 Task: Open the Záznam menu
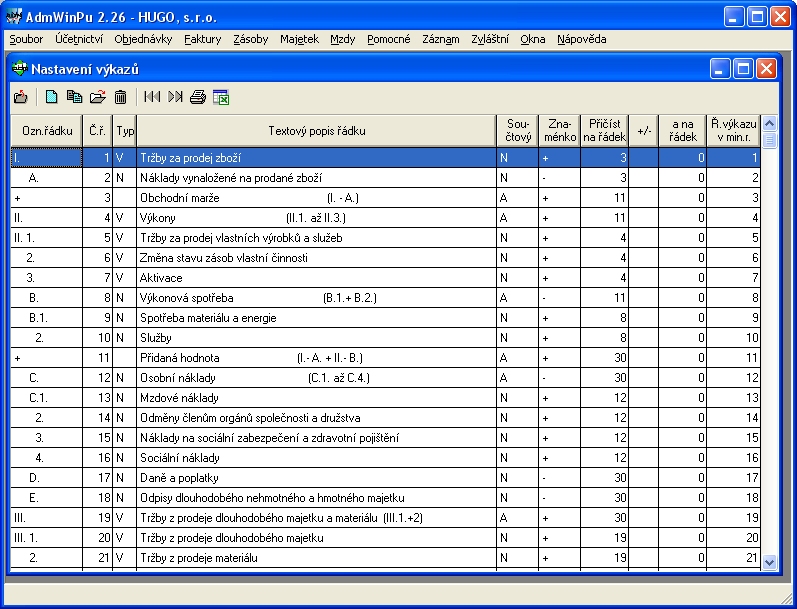(x=441, y=39)
